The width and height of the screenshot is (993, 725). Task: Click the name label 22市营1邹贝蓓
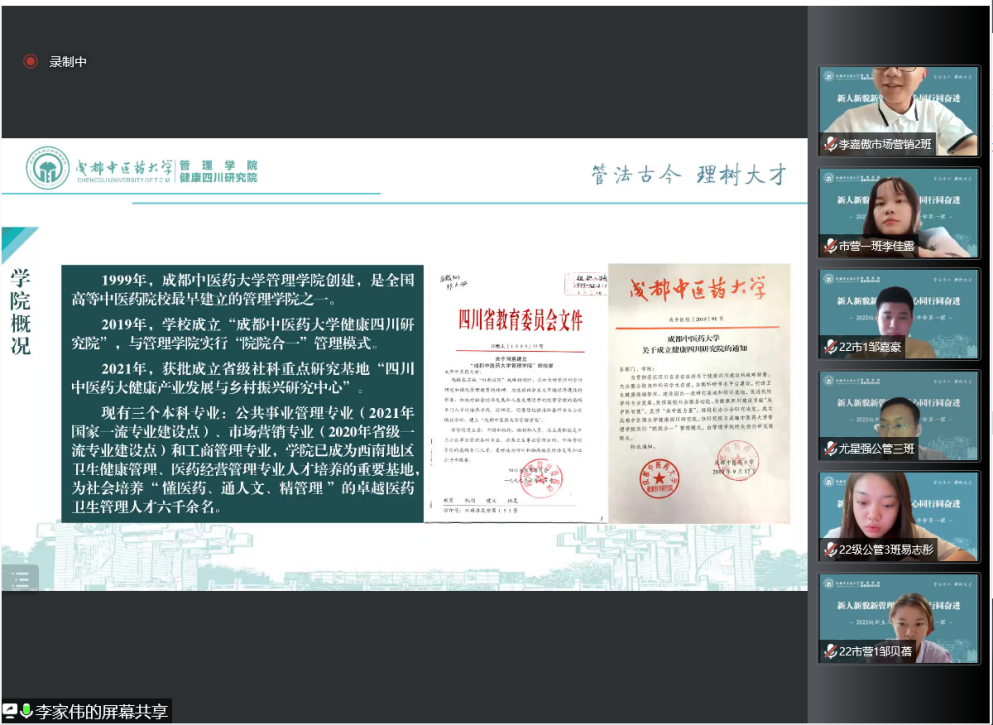[x=876, y=651]
